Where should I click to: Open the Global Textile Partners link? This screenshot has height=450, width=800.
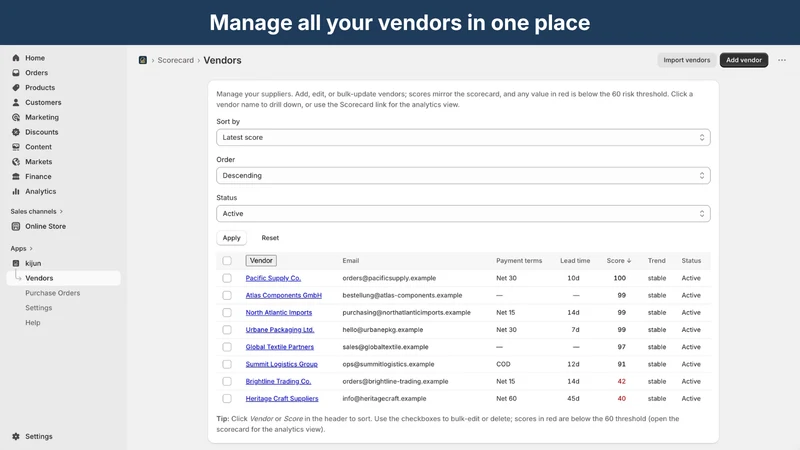point(280,347)
